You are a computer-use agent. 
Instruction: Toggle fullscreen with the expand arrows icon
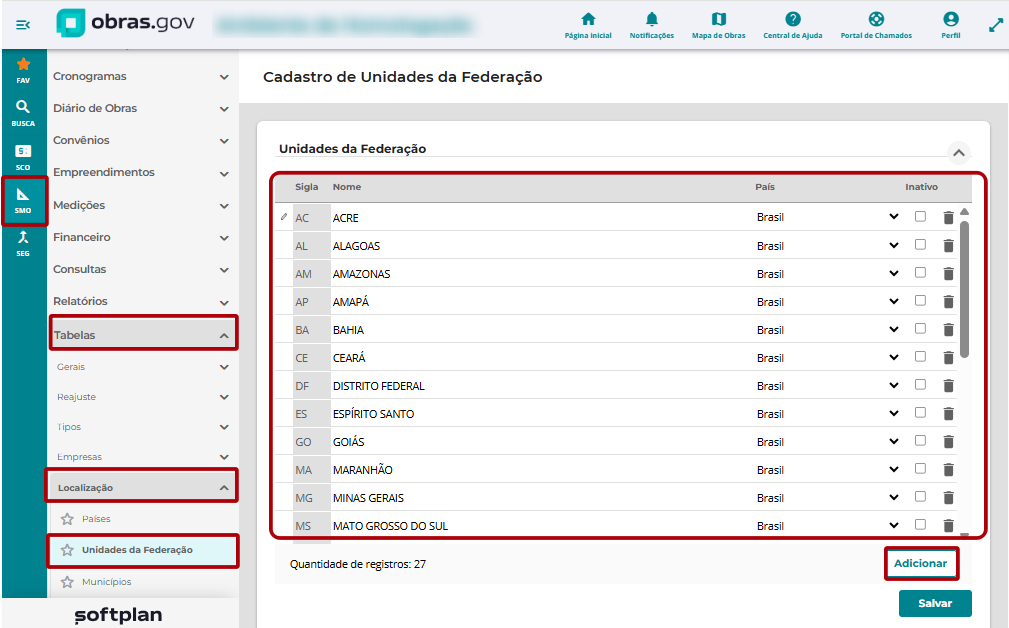(995, 25)
